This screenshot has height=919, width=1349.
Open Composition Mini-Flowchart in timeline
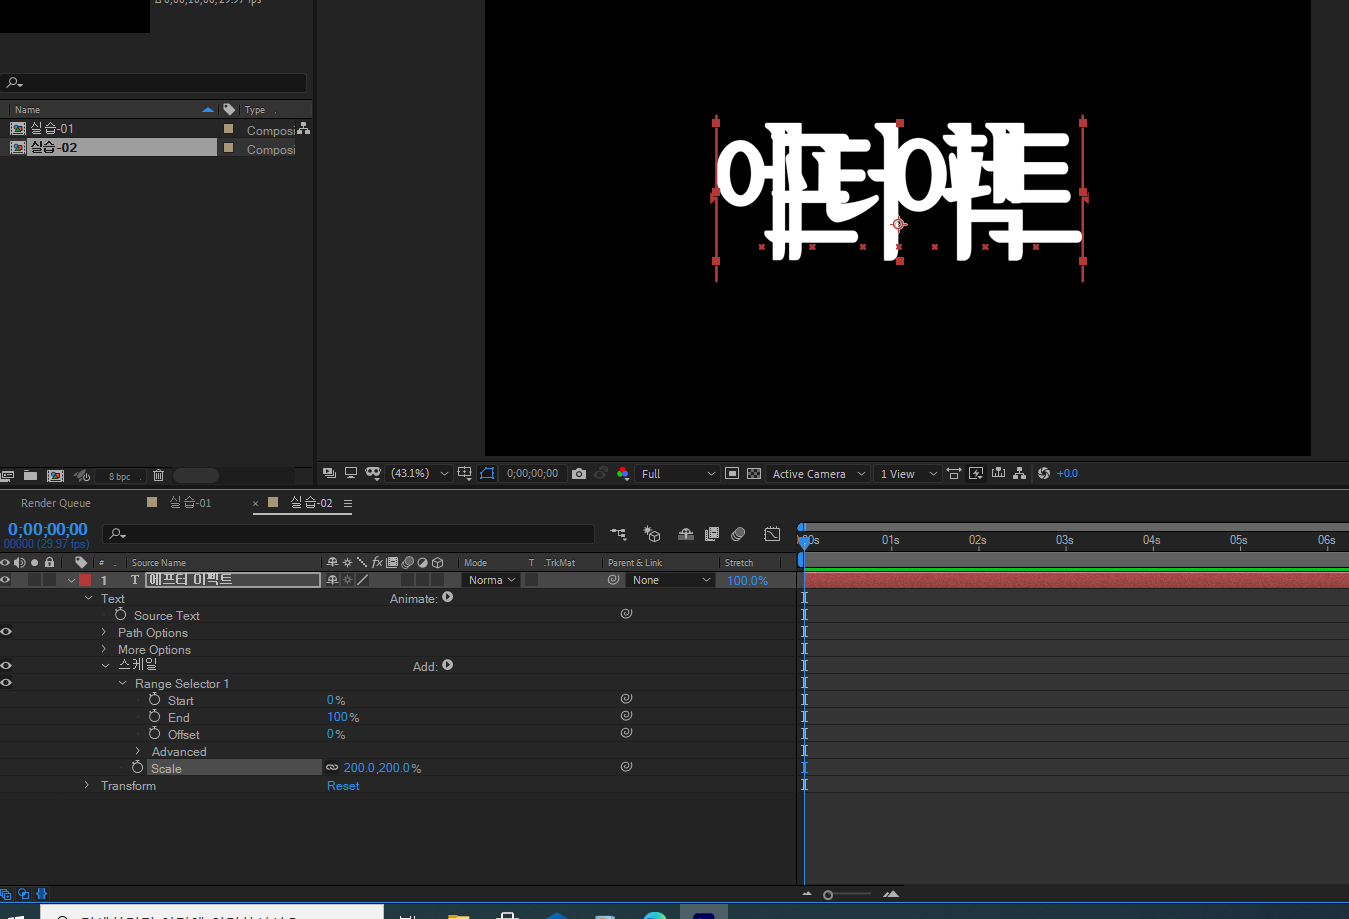click(618, 534)
